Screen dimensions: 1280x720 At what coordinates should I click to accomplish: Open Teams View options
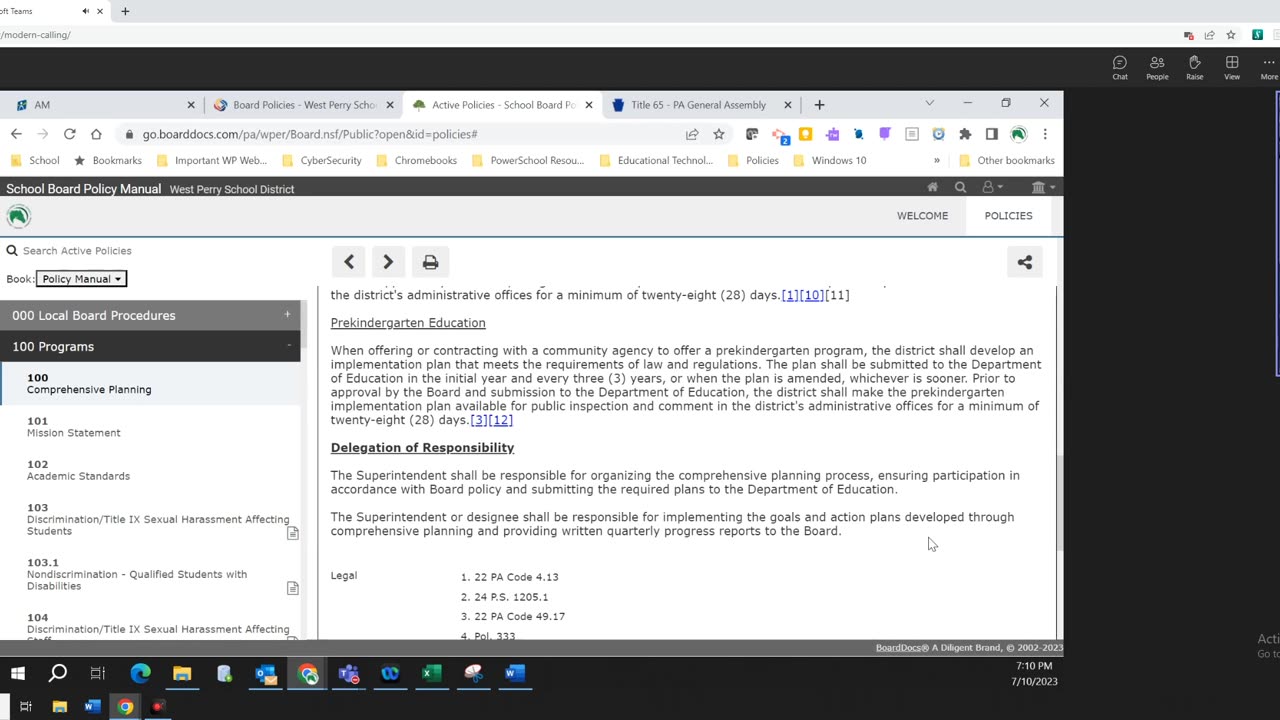coord(1232,67)
